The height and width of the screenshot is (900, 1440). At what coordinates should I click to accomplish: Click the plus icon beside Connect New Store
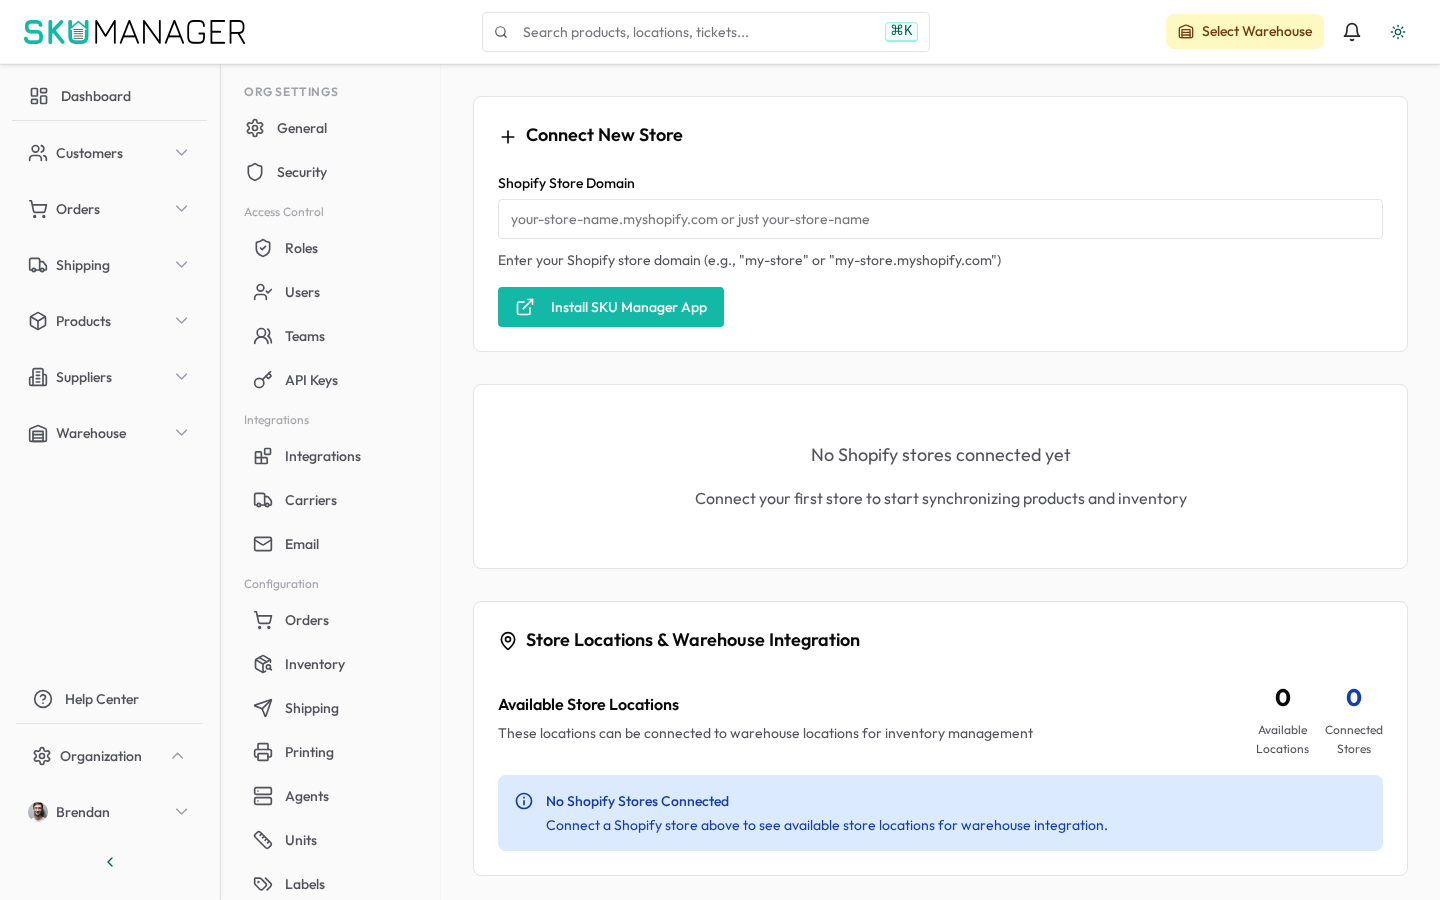(x=508, y=137)
